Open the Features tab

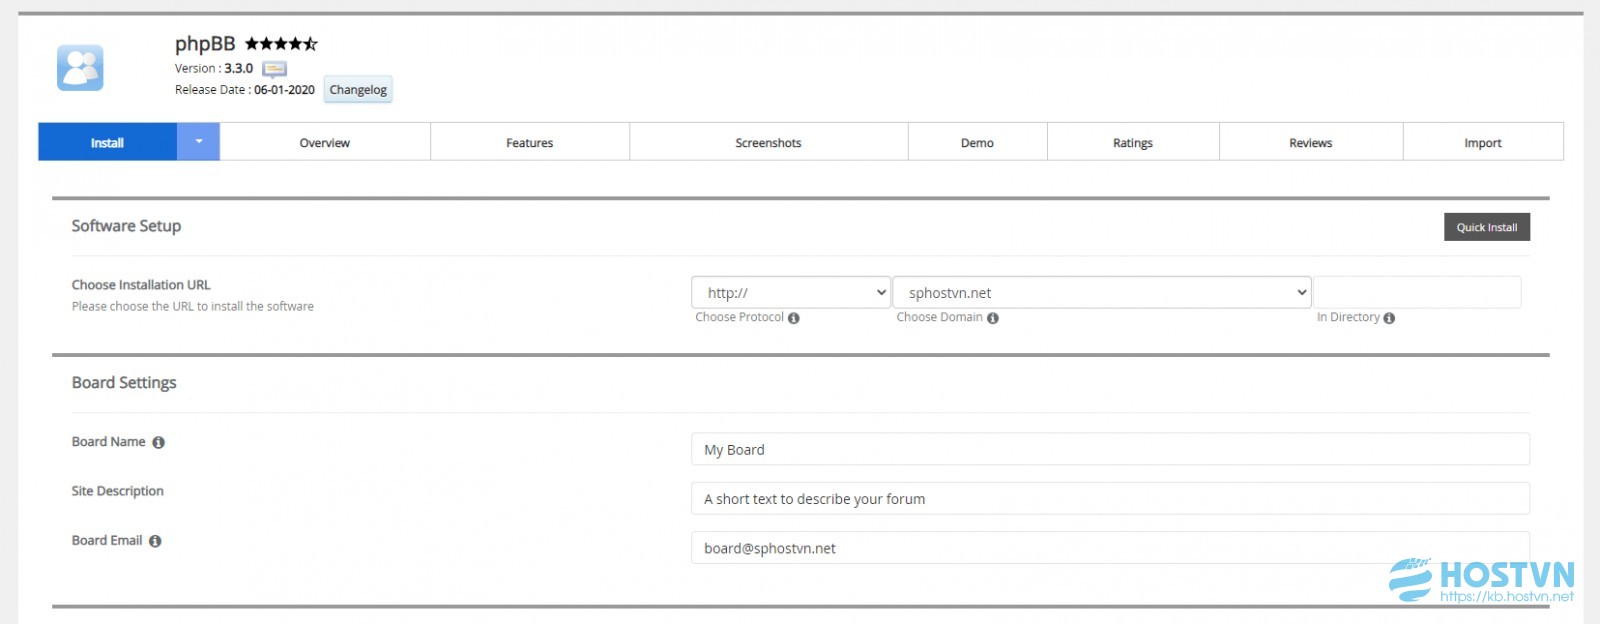[x=530, y=142]
